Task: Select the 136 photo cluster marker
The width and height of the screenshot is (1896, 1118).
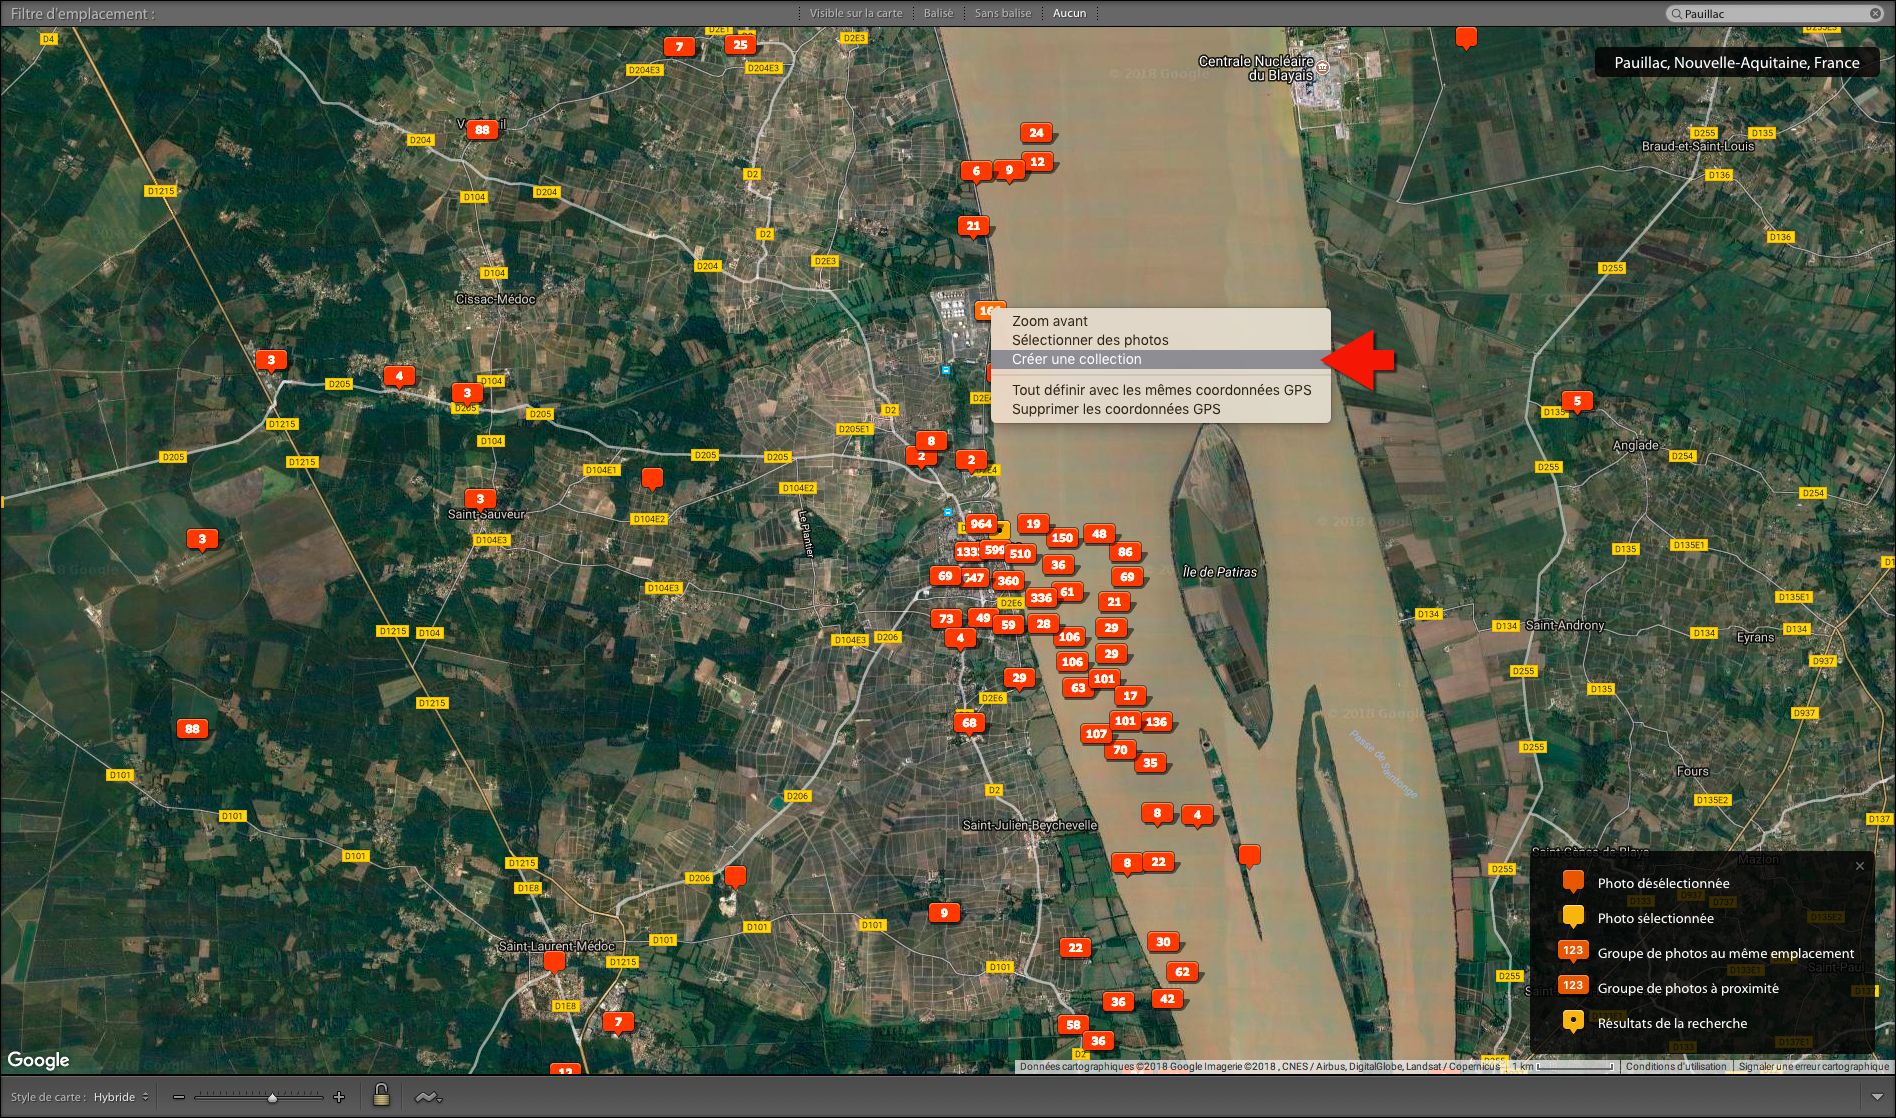Action: point(1156,721)
